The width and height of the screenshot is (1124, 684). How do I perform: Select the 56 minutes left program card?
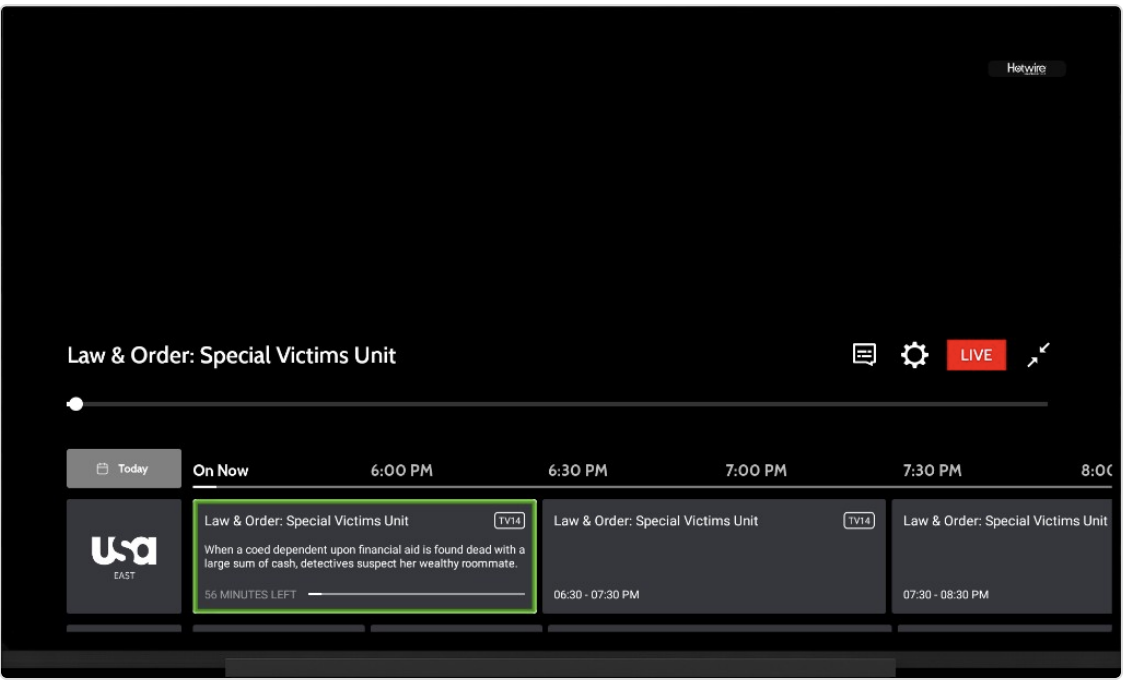[x=365, y=556]
